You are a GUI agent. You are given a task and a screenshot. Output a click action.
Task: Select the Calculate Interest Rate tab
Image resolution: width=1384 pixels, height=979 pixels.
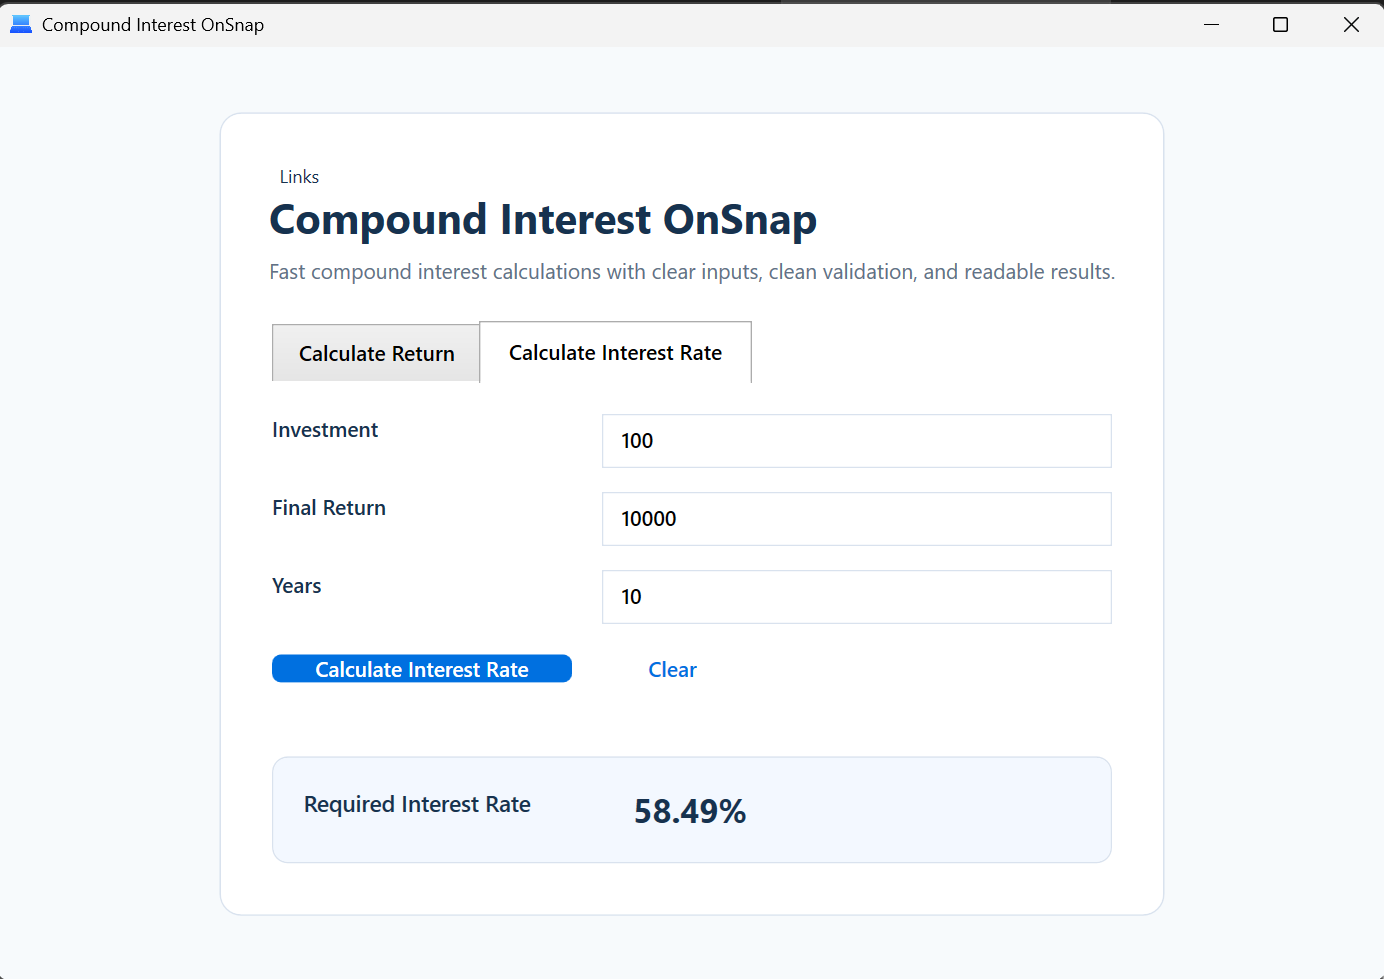tap(615, 353)
